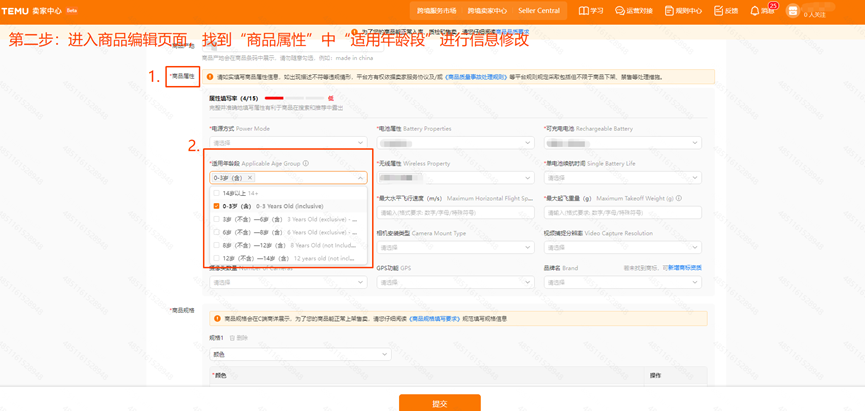Click the shop avatar icon in header
This screenshot has width=865, height=411.
pyautogui.click(x=792, y=11)
